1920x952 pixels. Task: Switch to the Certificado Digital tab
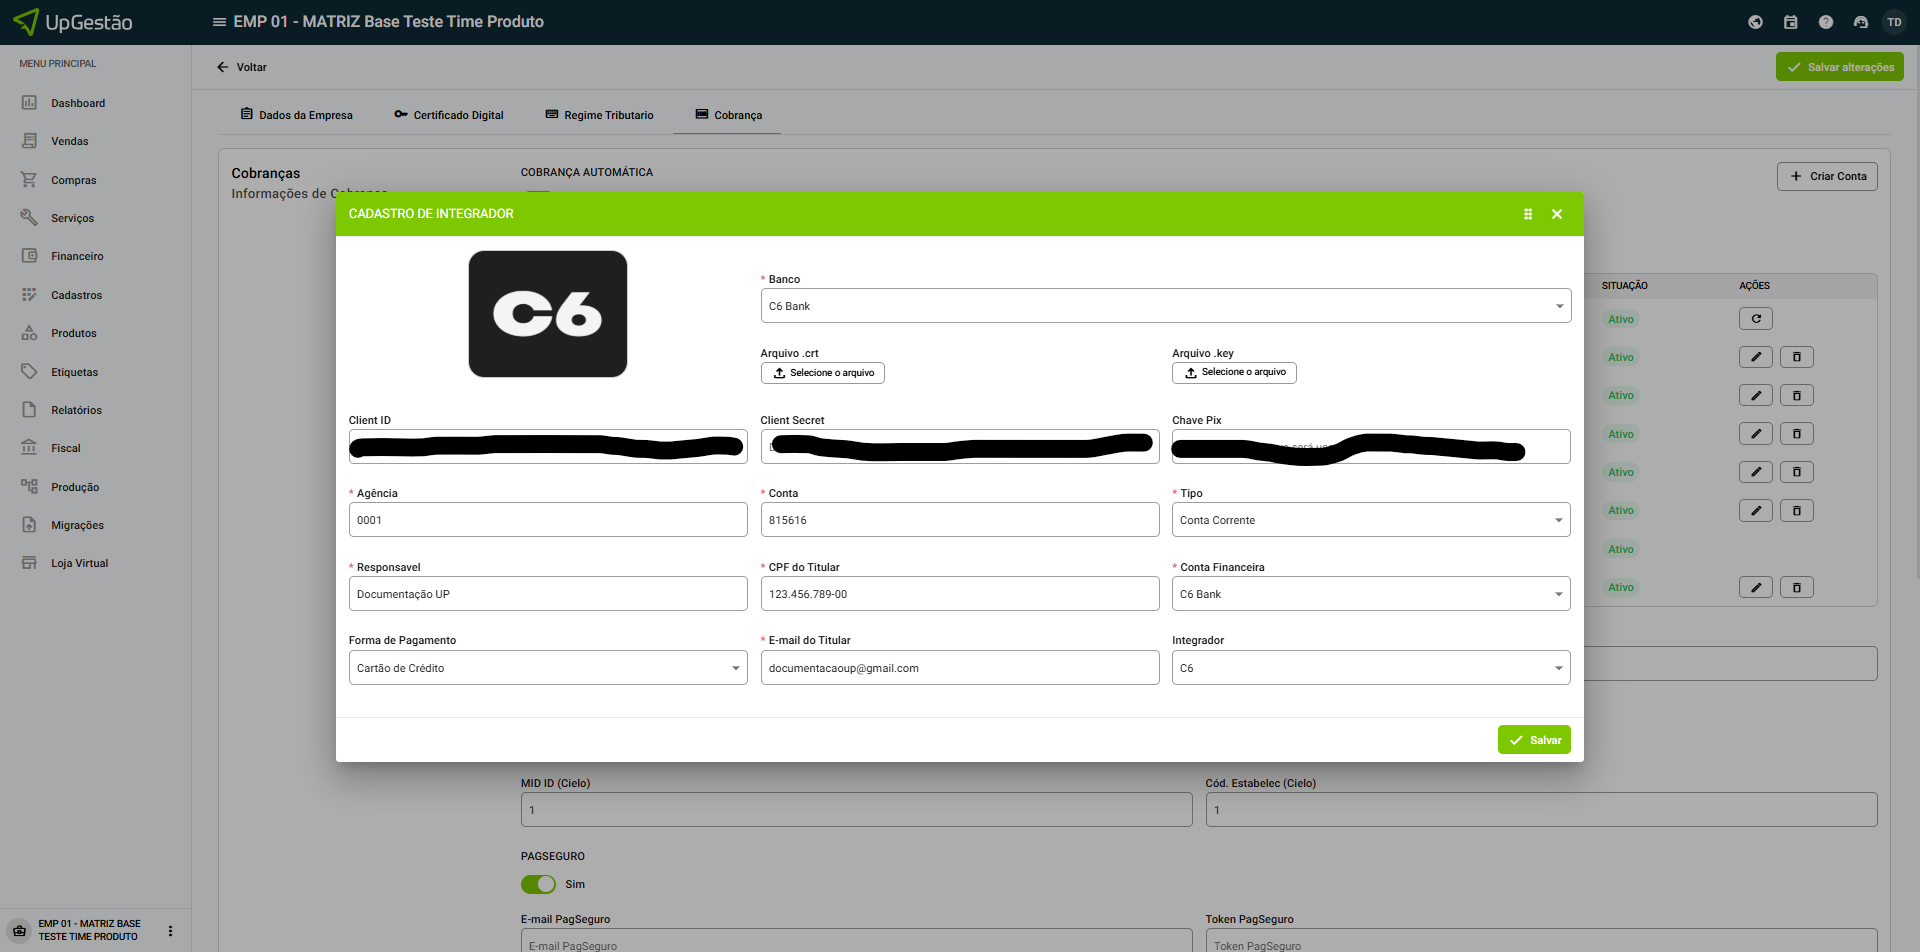(449, 115)
